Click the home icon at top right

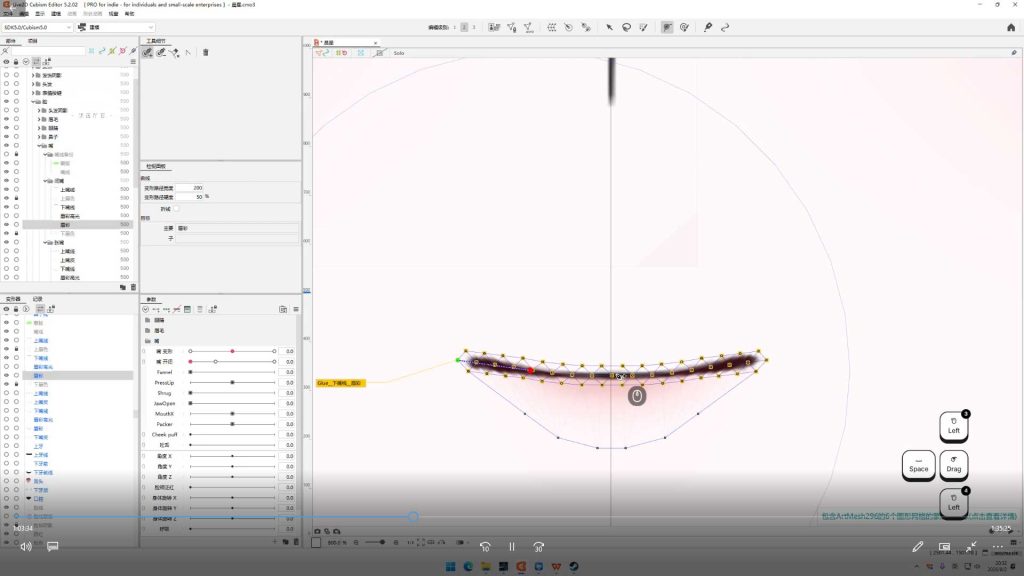click(x=1011, y=27)
